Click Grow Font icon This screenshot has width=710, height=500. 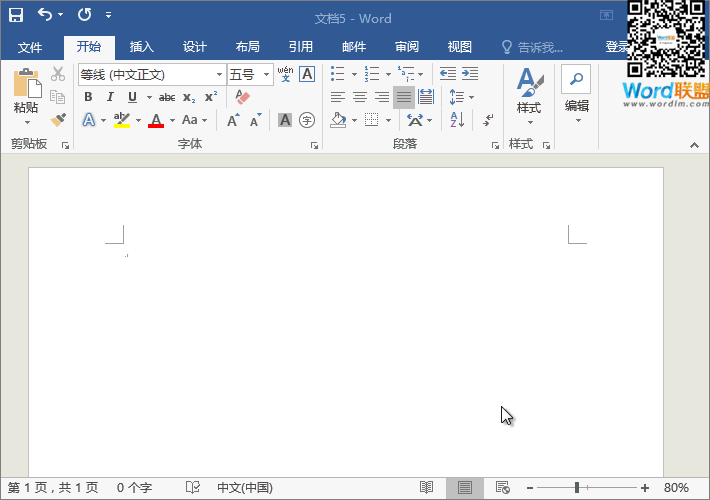(233, 120)
